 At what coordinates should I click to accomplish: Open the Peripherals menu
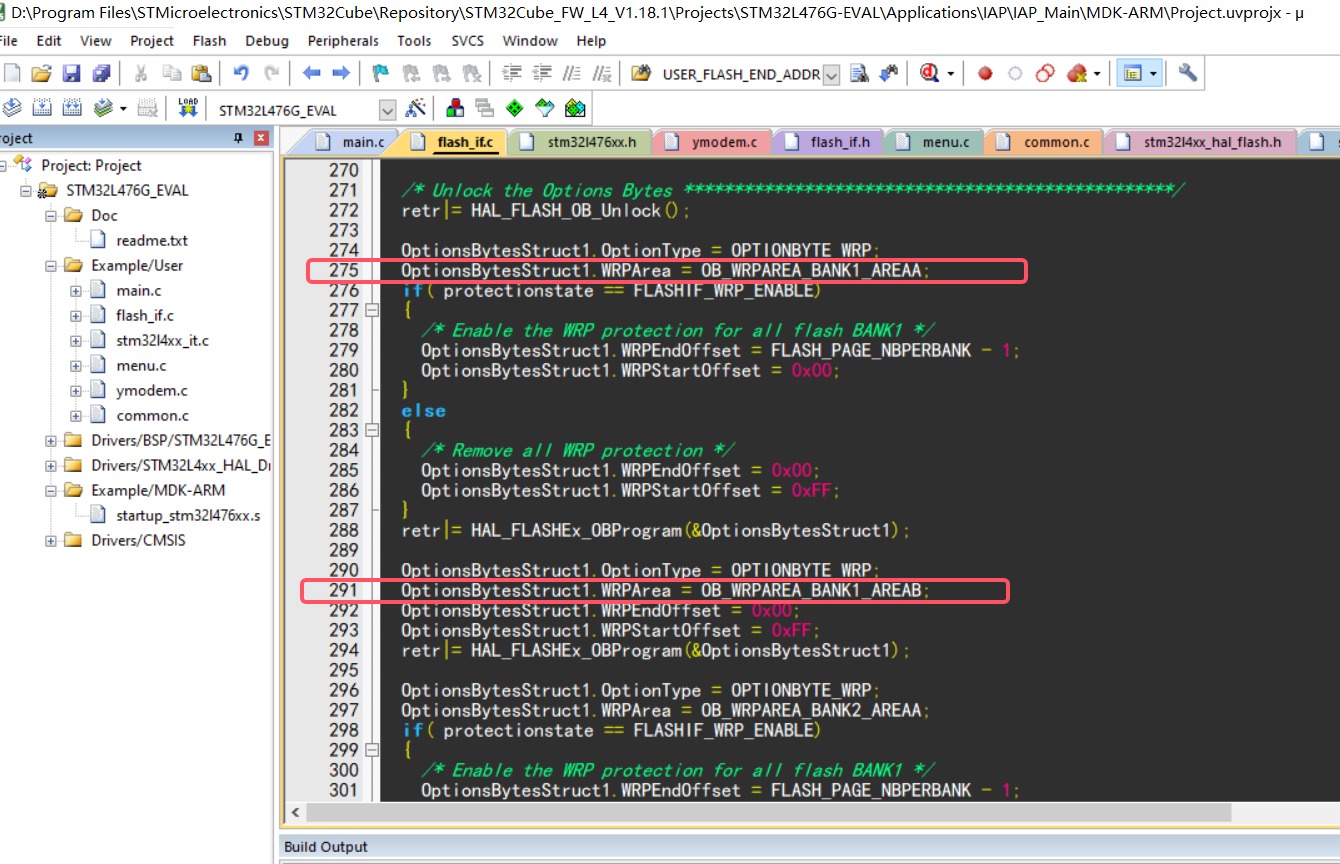pos(343,41)
